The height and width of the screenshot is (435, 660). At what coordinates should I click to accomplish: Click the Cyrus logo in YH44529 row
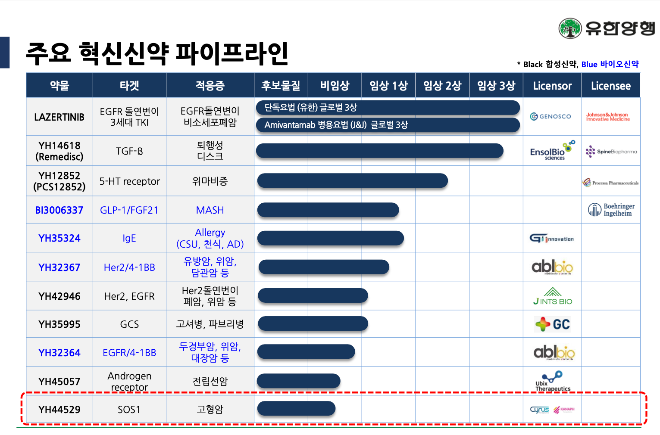point(539,409)
